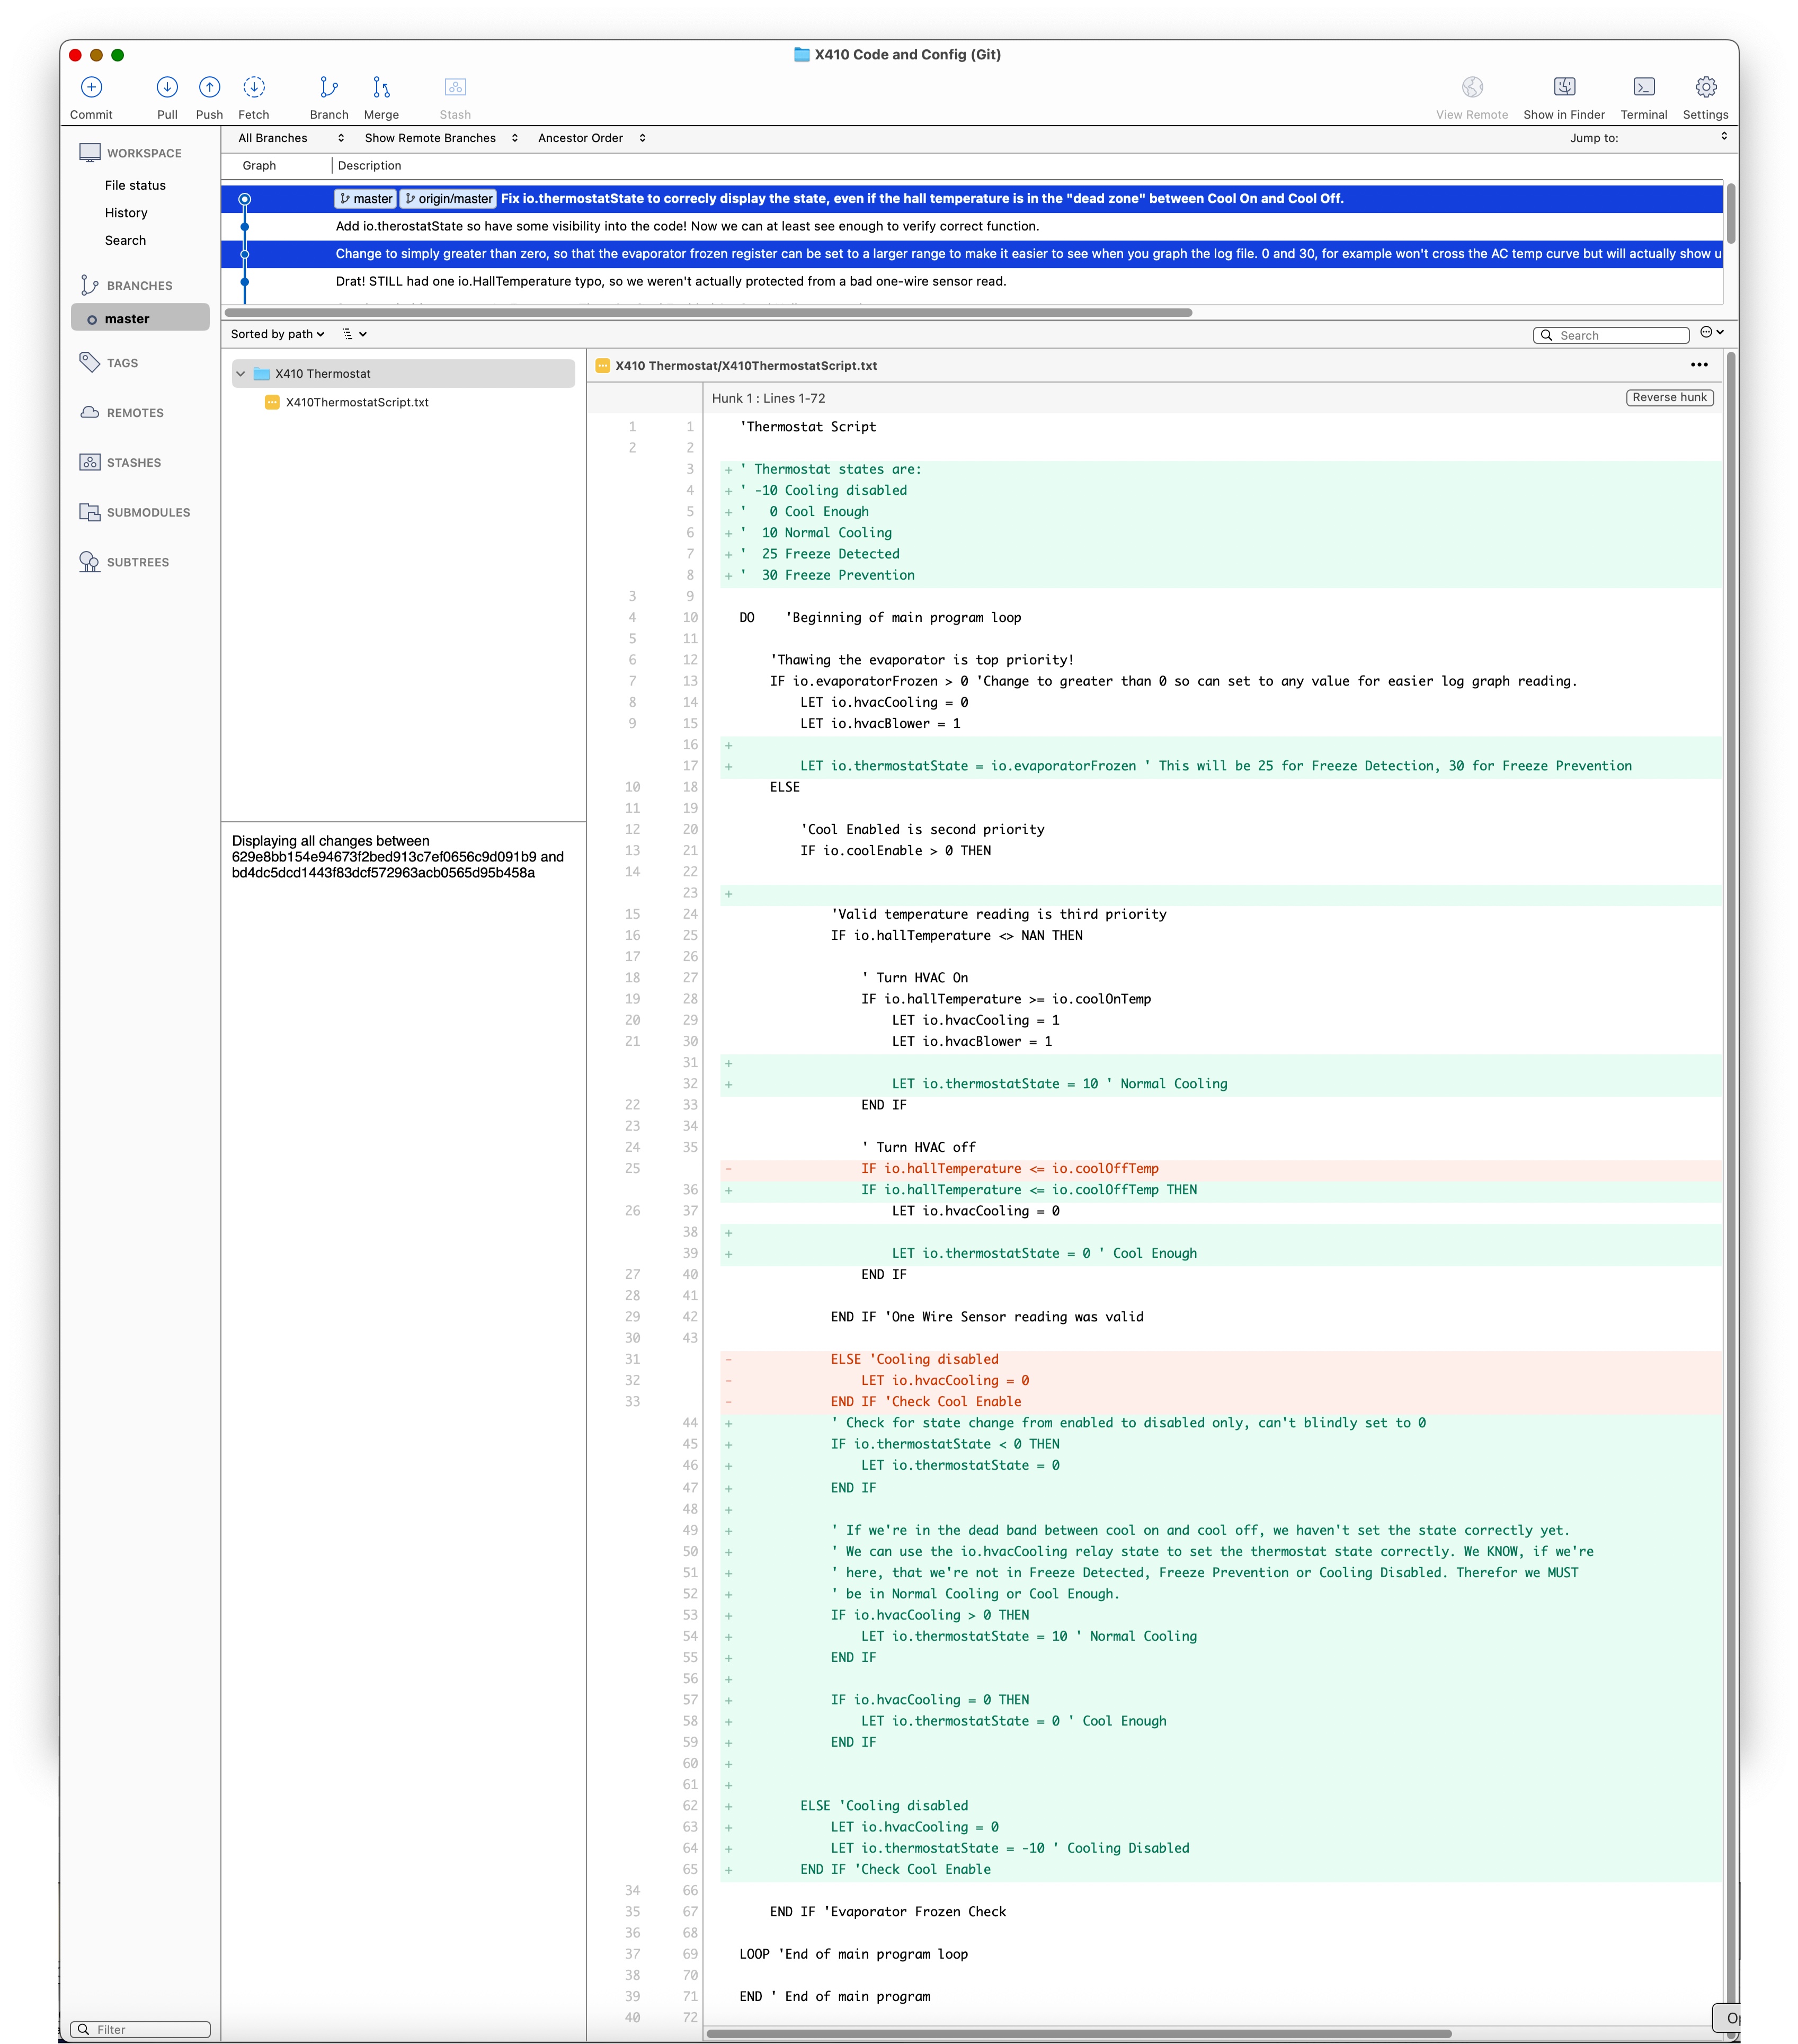Viewport: 1798px width, 2044px height.
Task: Click the Tags icon in sidebar
Action: 89,362
